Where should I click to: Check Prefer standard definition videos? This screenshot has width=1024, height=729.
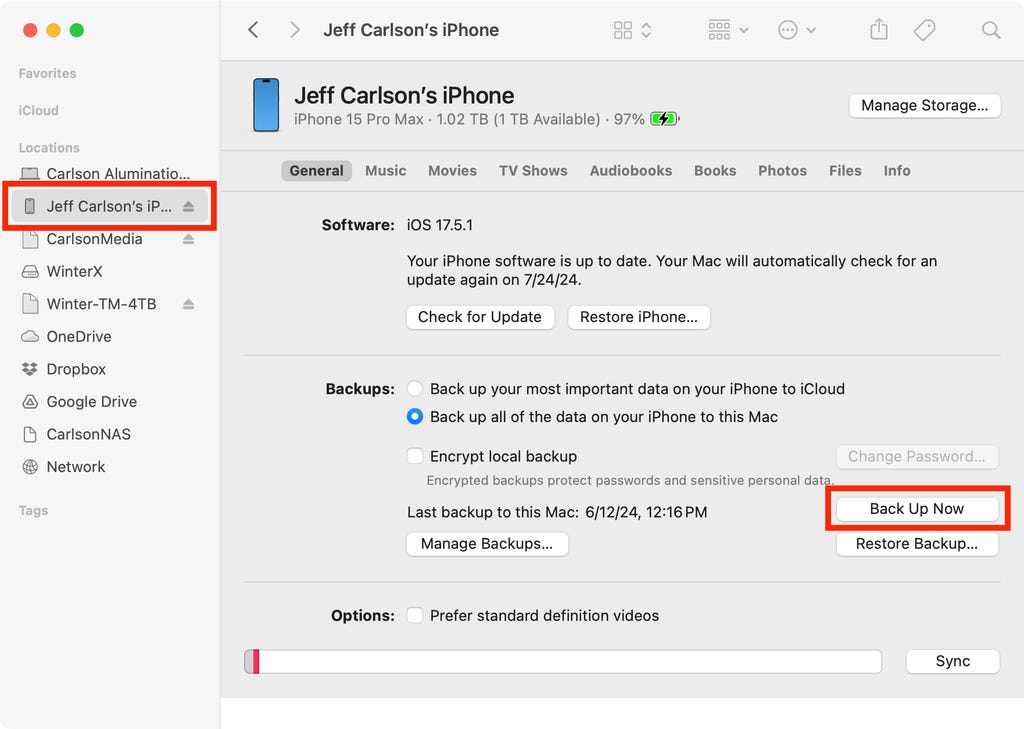(x=415, y=616)
